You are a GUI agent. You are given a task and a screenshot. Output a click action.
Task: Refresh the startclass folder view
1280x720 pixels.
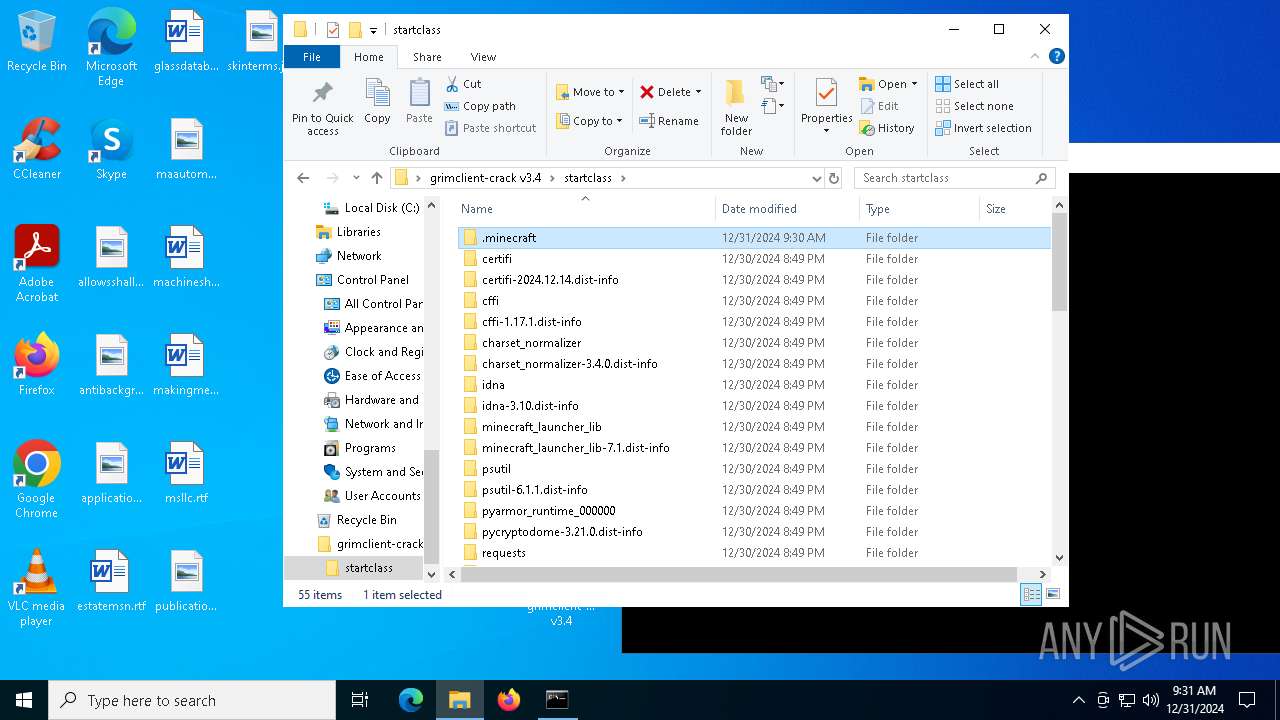pos(834,178)
